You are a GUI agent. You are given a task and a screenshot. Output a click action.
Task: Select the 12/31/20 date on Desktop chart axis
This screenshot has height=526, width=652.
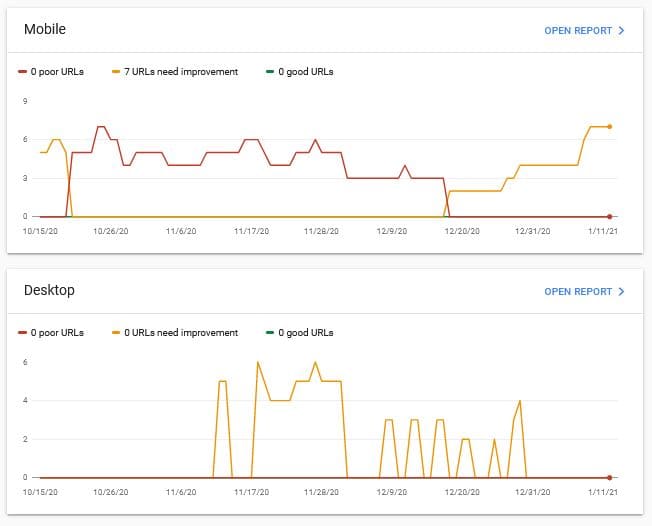tap(533, 492)
